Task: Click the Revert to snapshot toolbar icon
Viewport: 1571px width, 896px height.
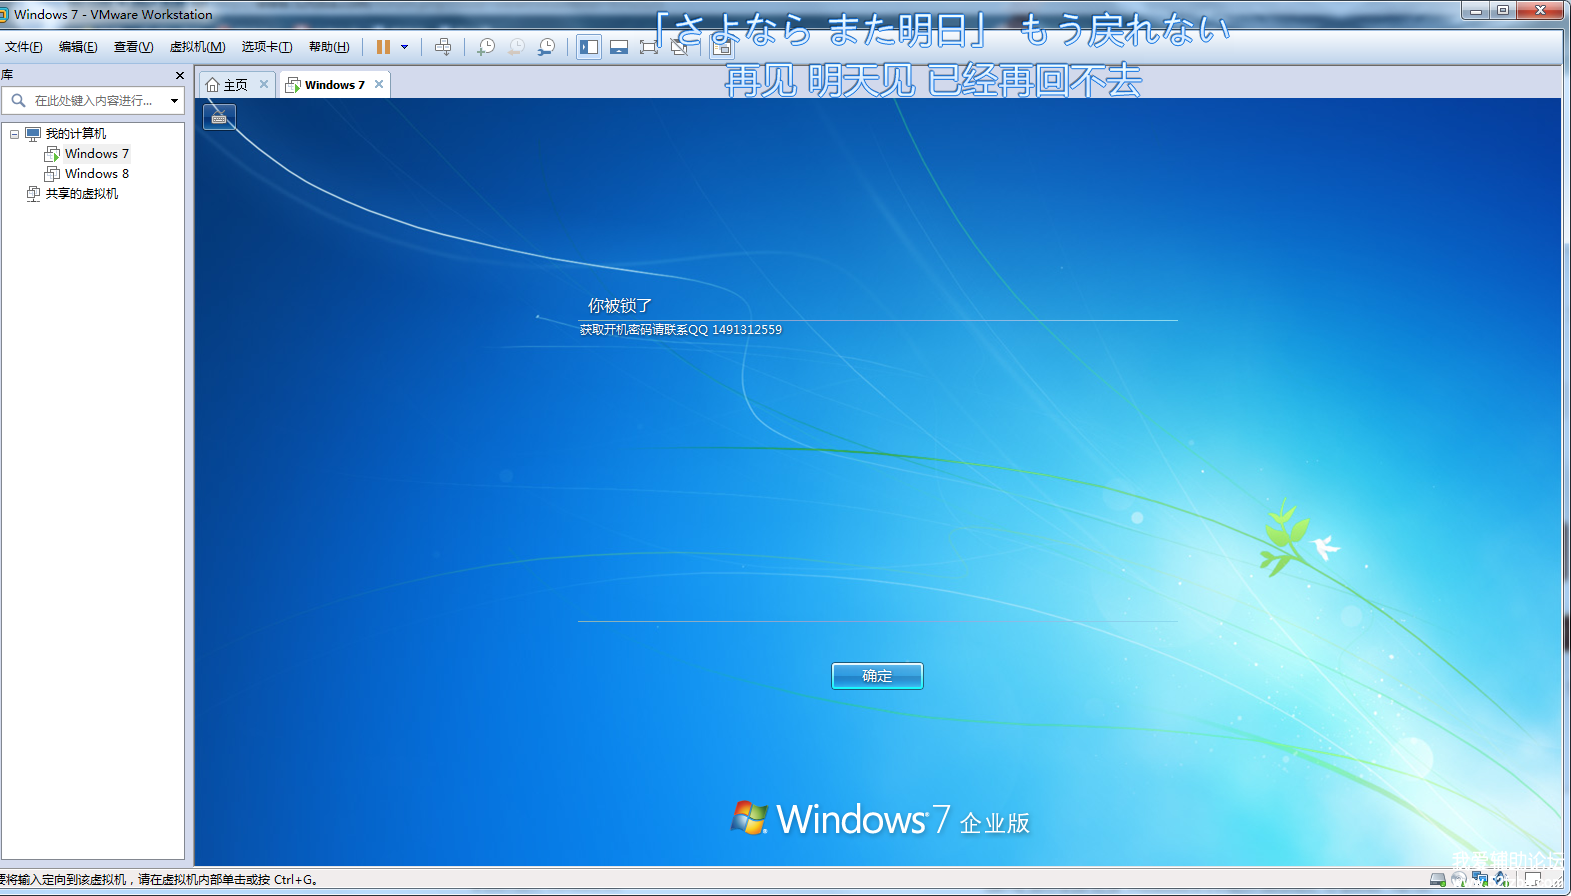Action: pos(516,47)
